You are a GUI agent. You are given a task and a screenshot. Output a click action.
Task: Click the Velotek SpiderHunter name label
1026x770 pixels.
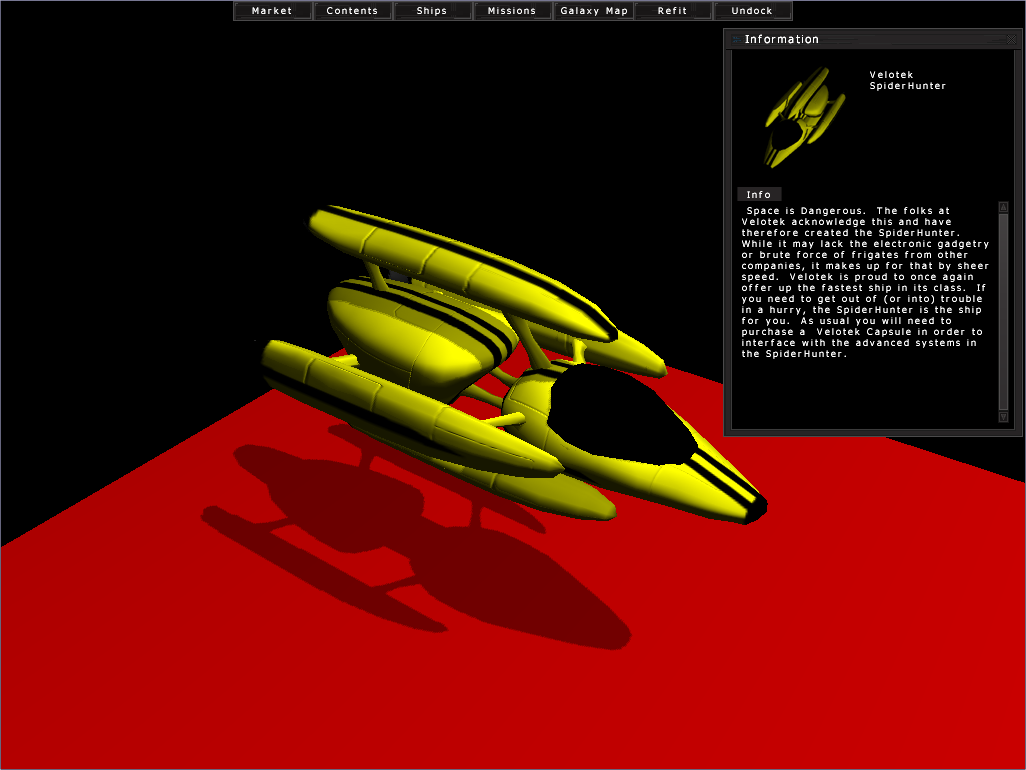click(907, 80)
